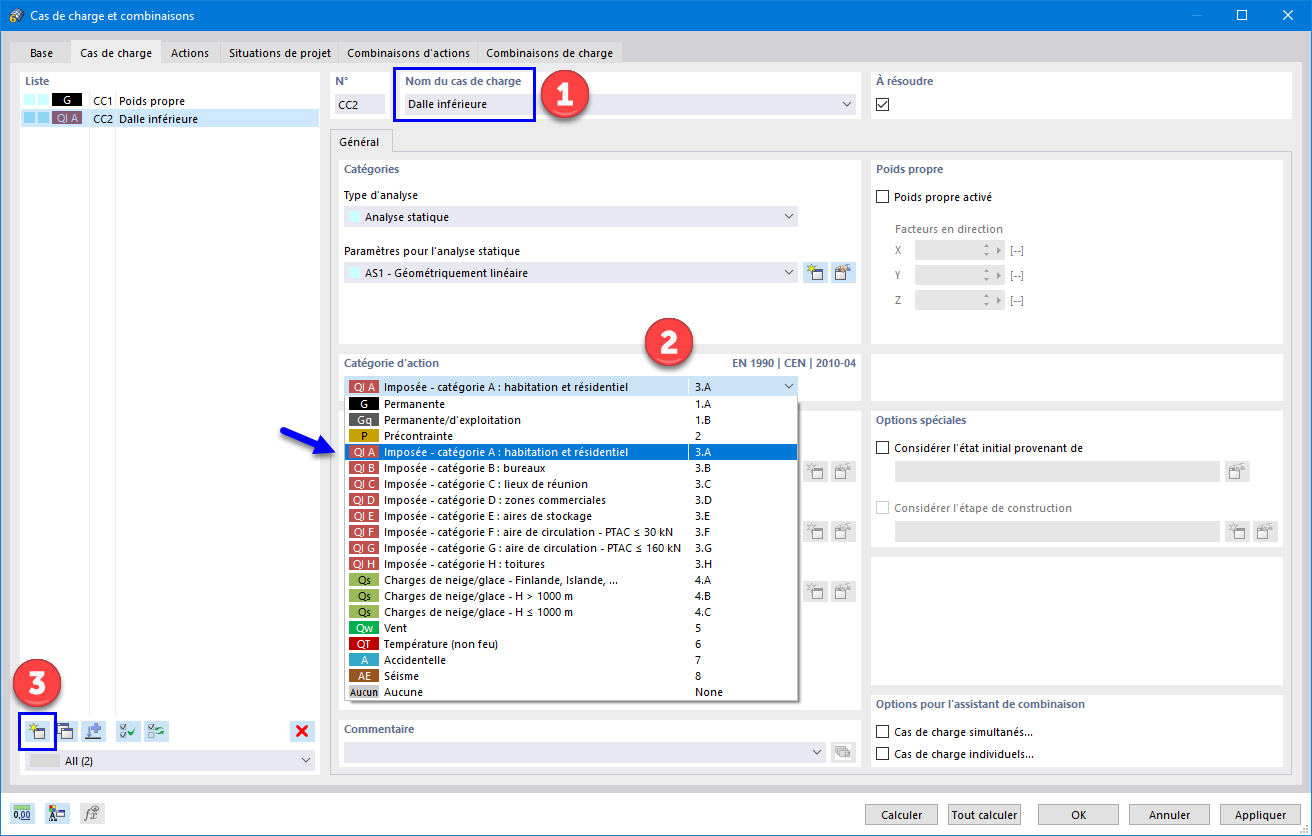Click the fx formula icon
1312x836 pixels.
pos(93,814)
